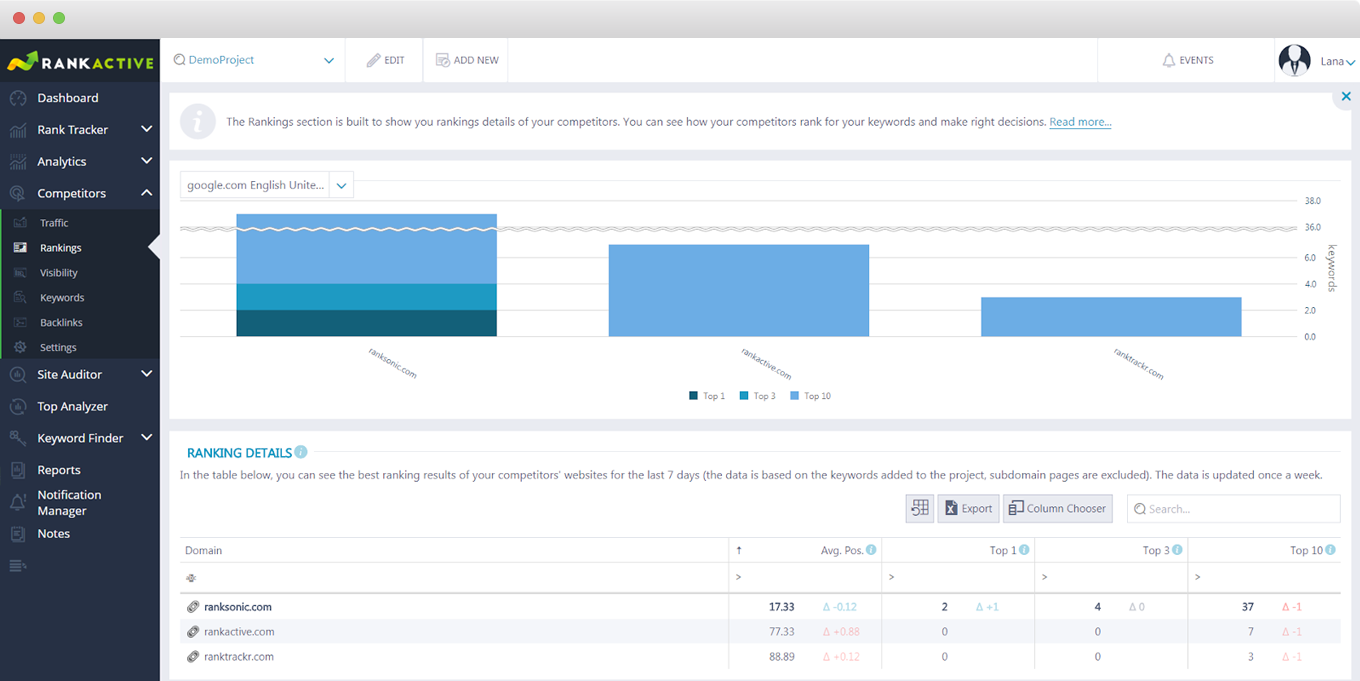The height and width of the screenshot is (681, 1360).
Task: Toggle the Top 3 legend swatch
Action: click(x=744, y=396)
